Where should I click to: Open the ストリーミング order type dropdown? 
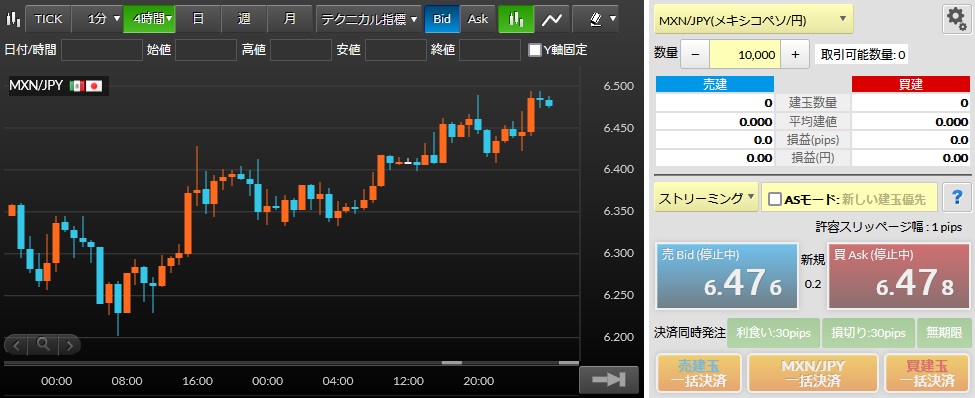(x=706, y=198)
